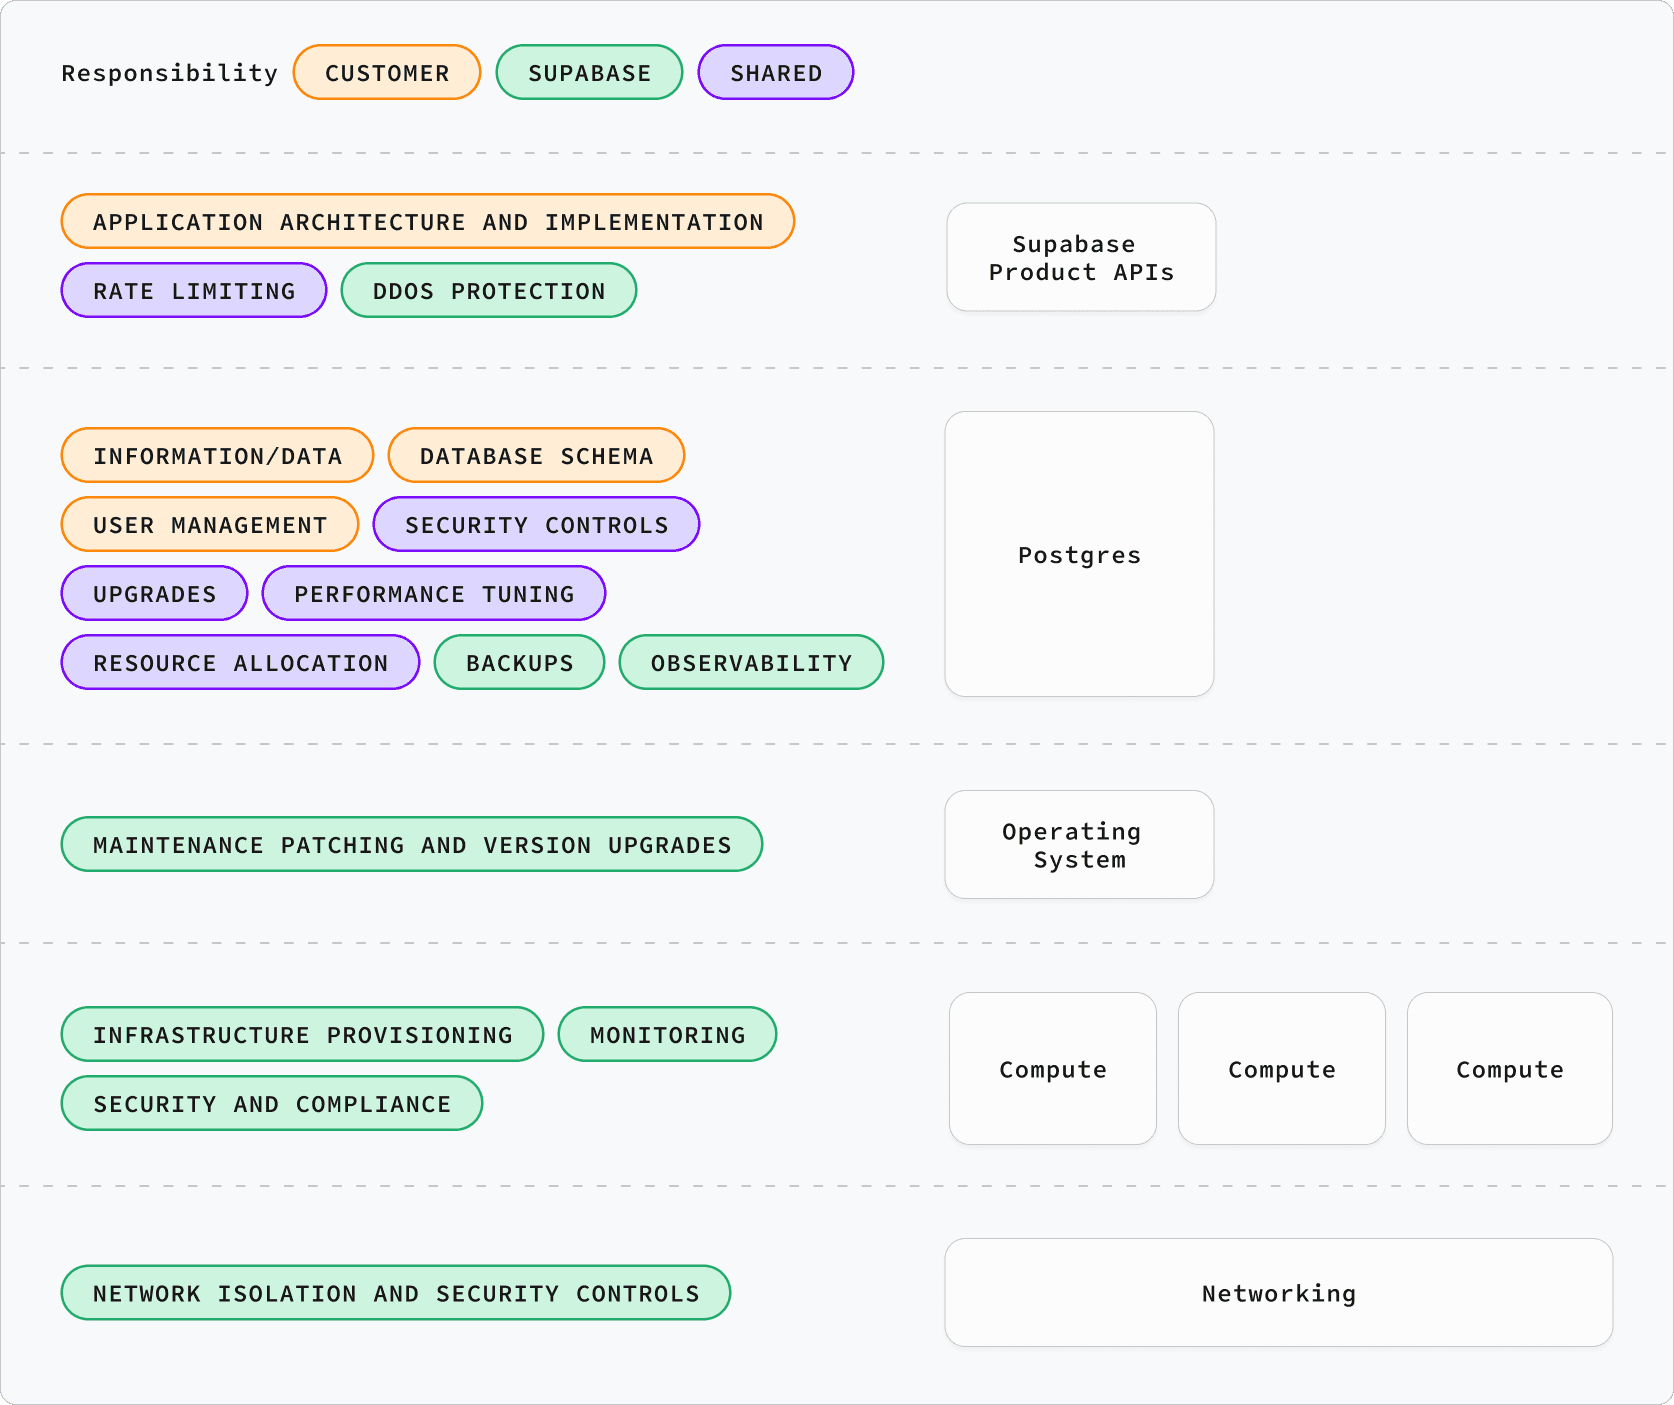Screen dimensions: 1674x1405
Task: Click the UPGRADES badge
Action: pyautogui.click(x=153, y=593)
